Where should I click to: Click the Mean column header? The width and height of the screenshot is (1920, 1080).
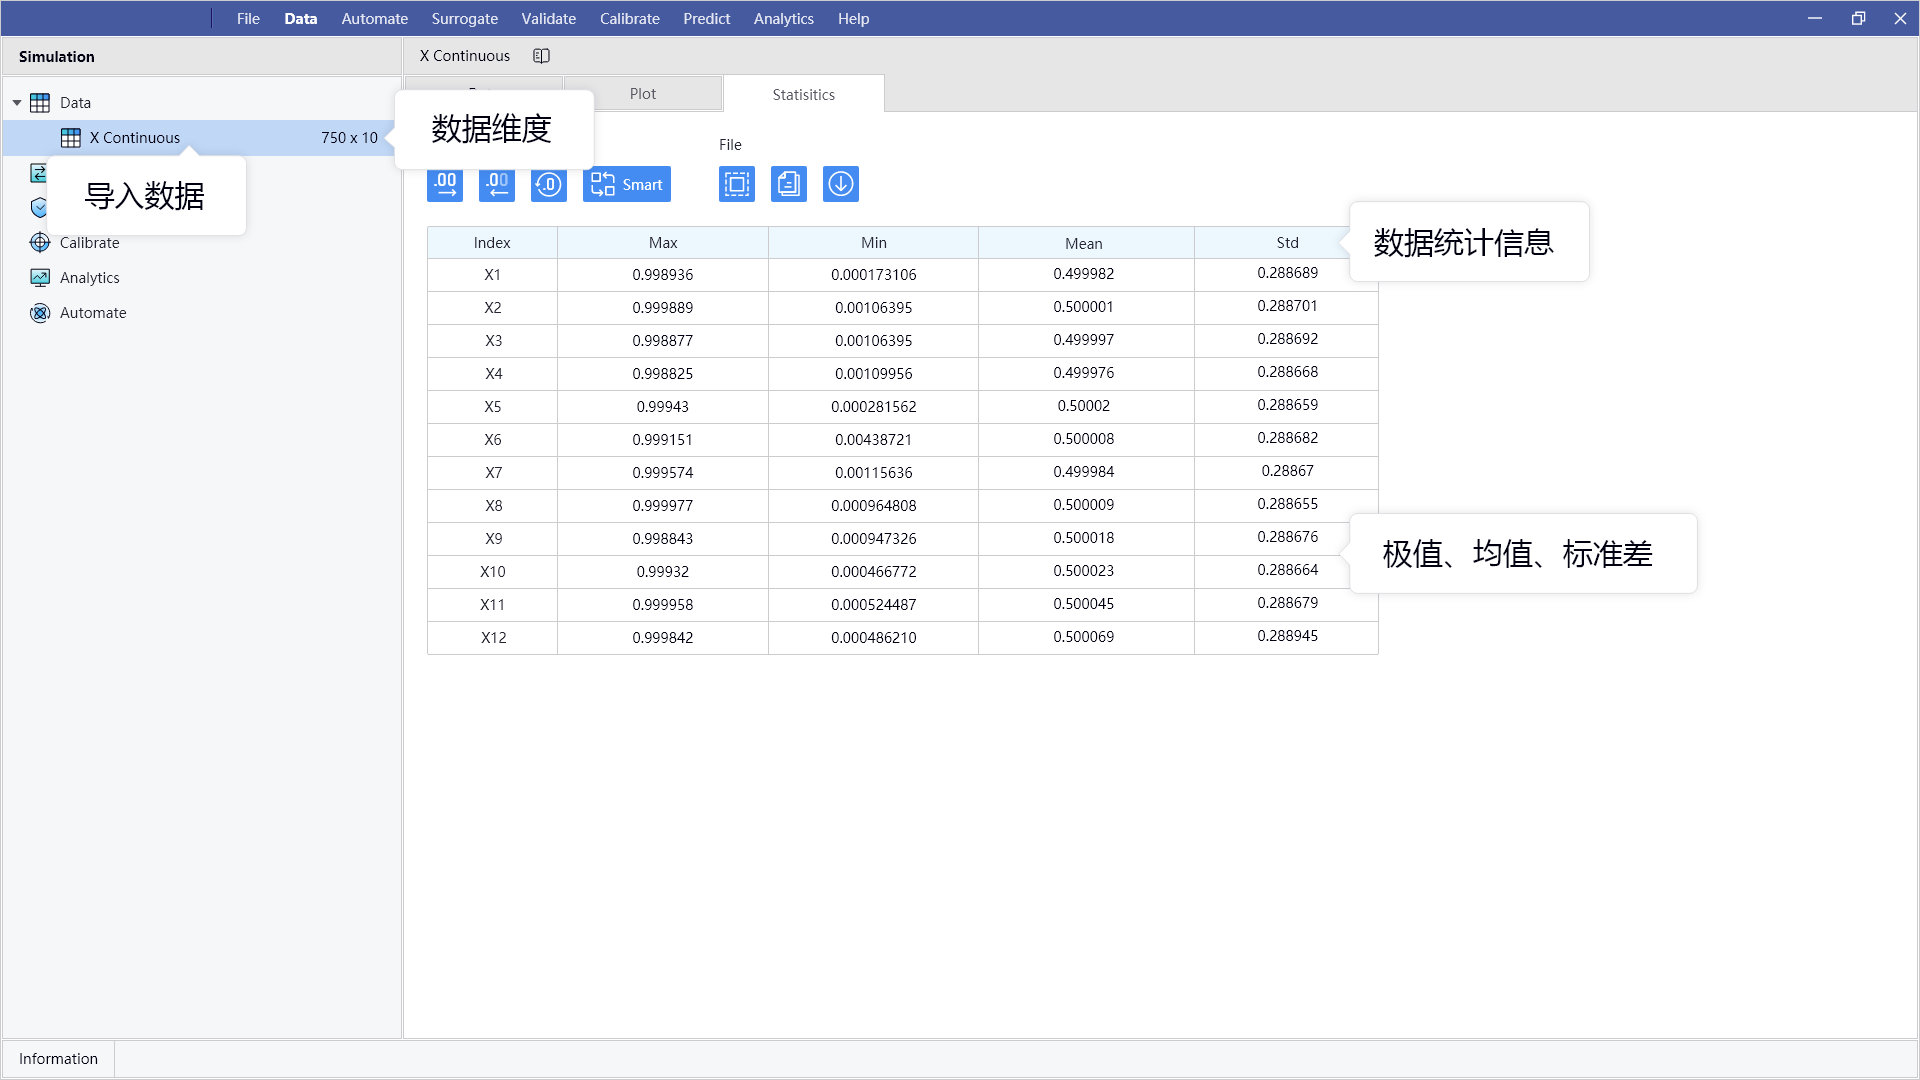[x=1084, y=243]
